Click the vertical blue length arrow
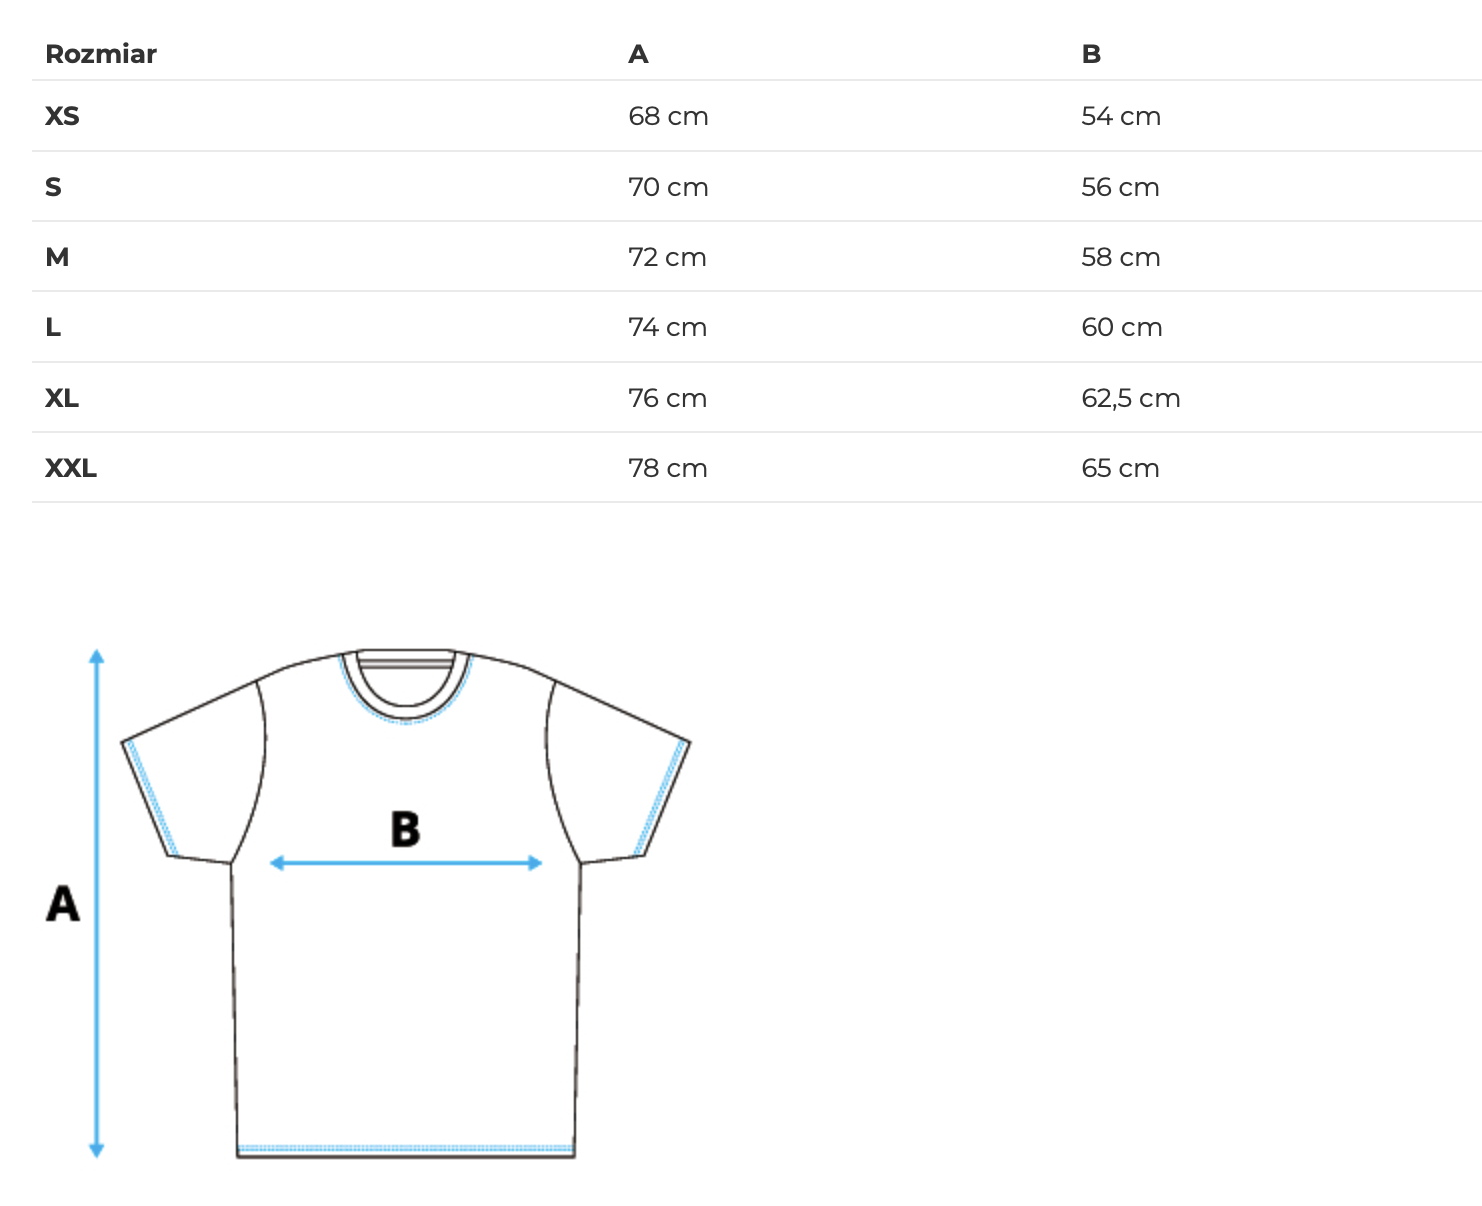 (x=97, y=1000)
